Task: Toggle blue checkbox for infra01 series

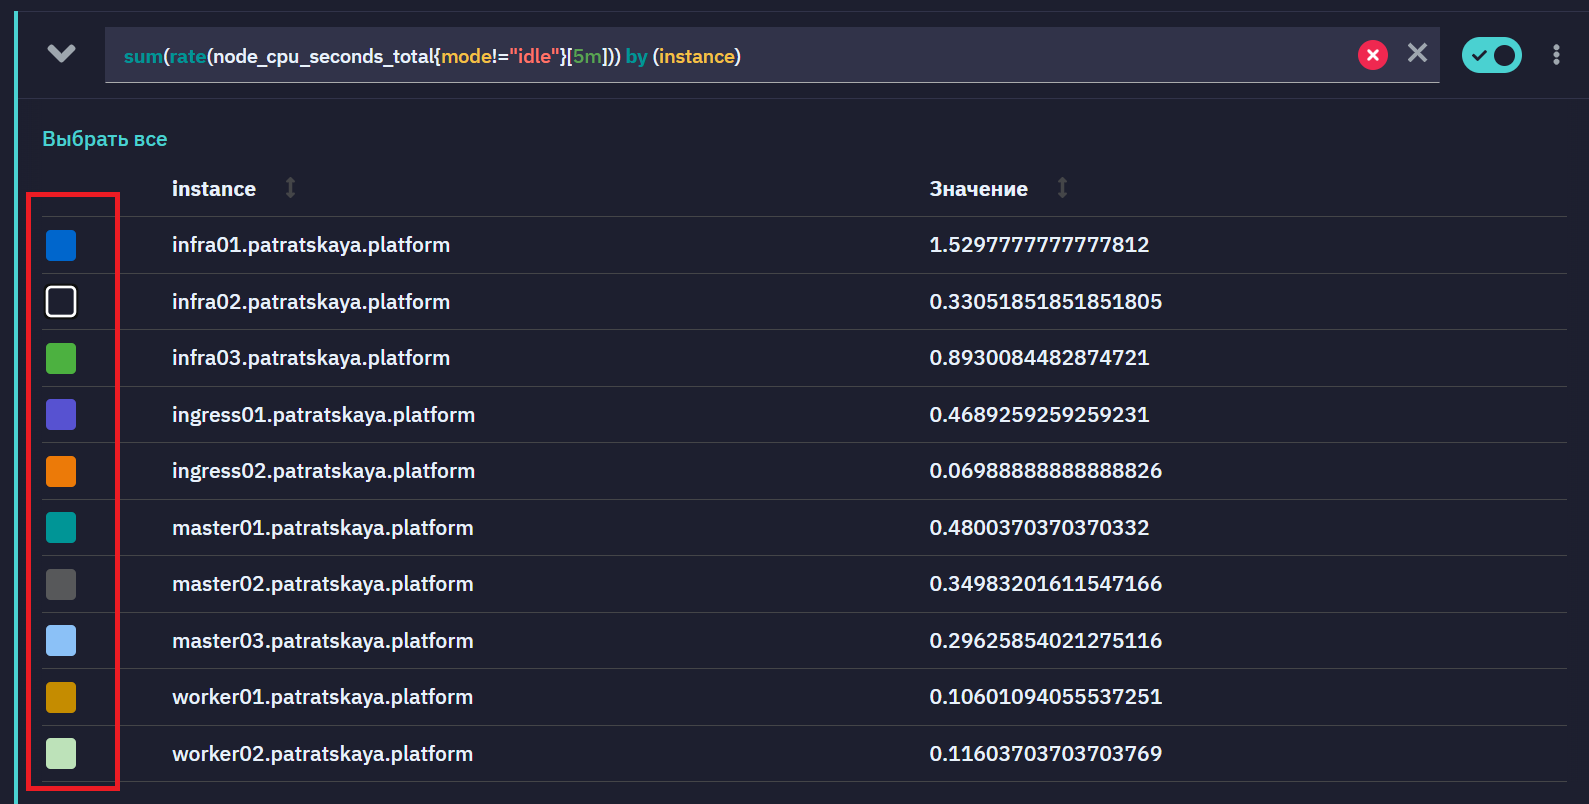Action: point(61,245)
